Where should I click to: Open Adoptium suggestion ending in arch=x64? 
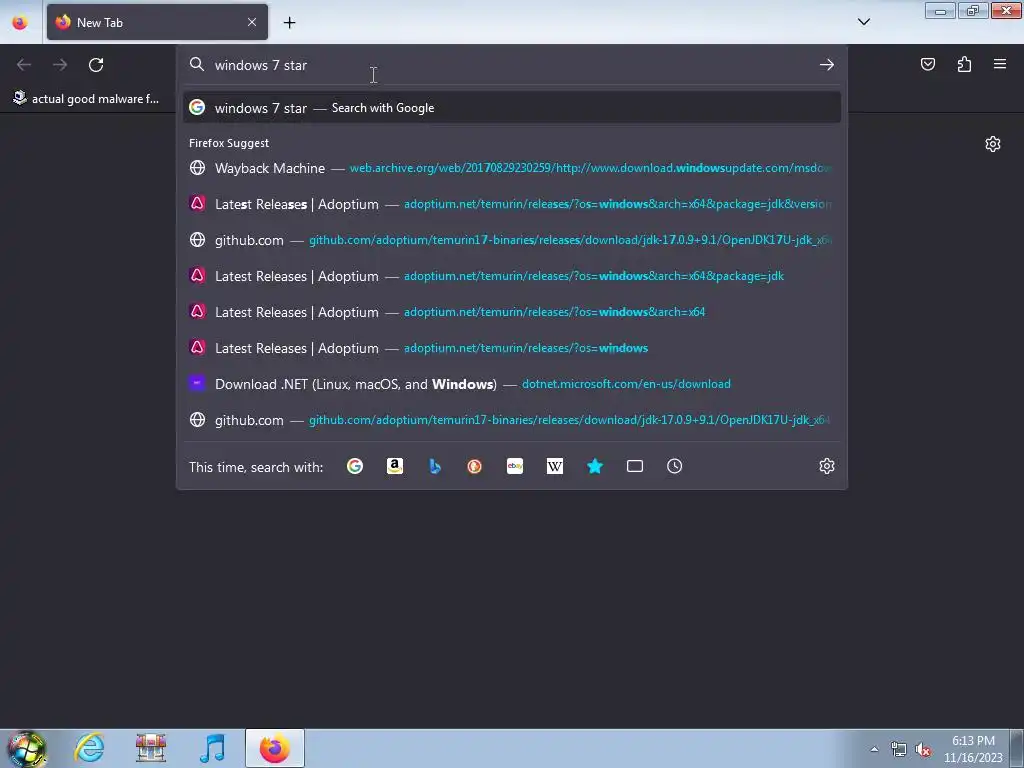512,312
